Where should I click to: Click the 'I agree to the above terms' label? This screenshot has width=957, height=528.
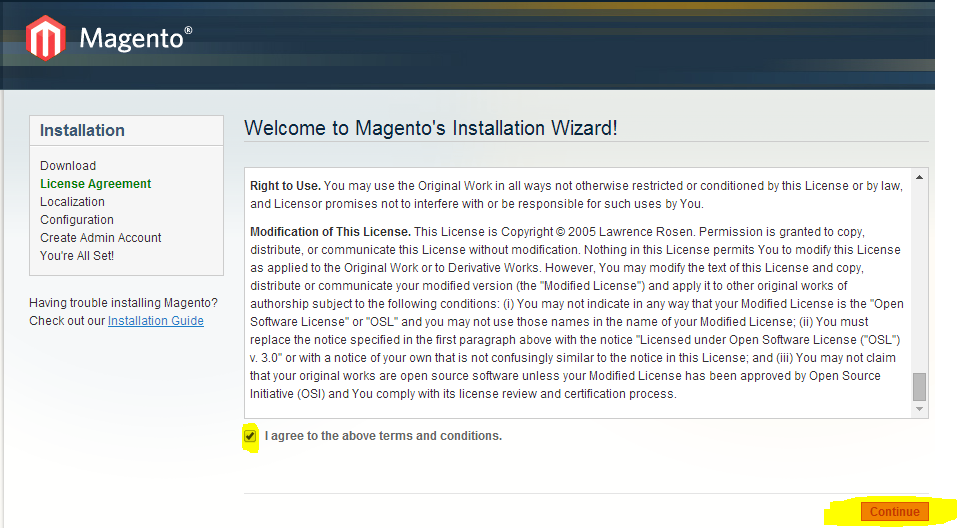tap(383, 436)
